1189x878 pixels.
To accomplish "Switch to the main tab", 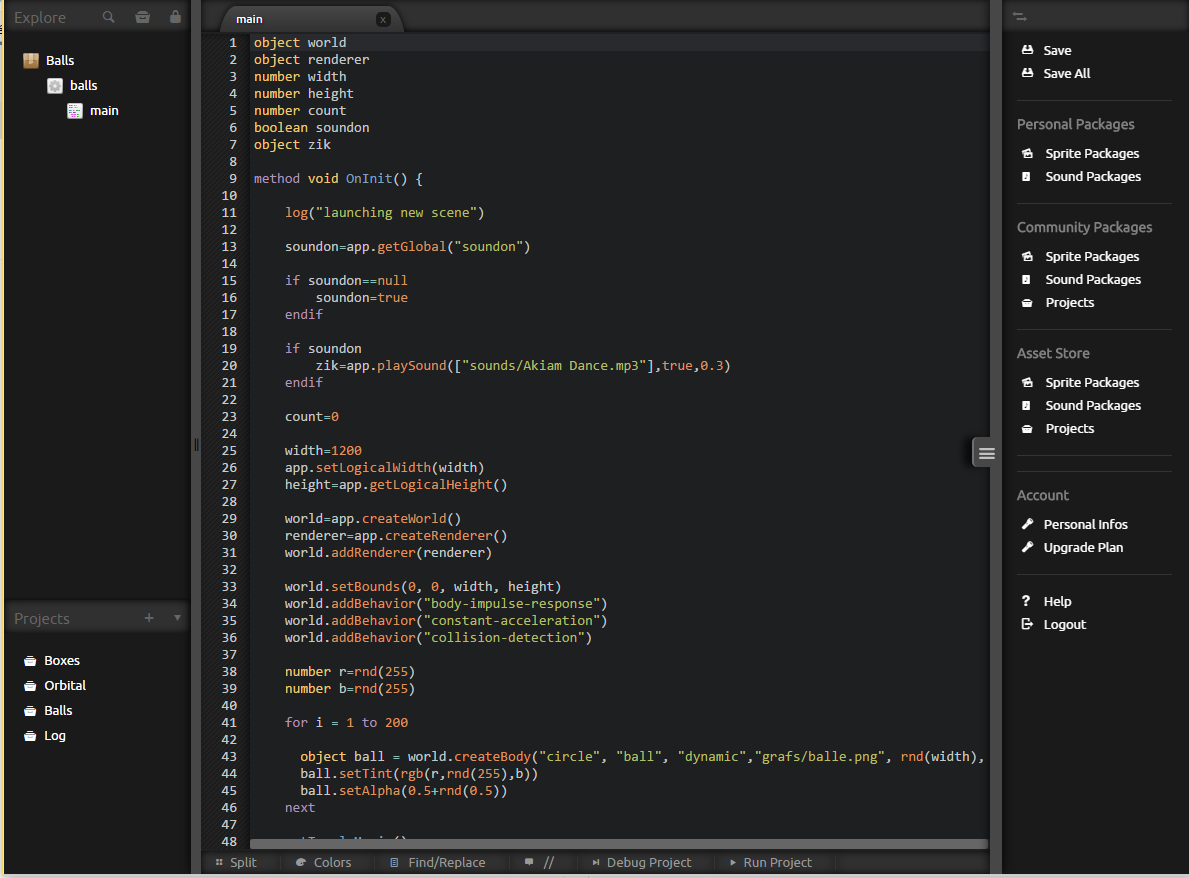I will click(x=248, y=17).
